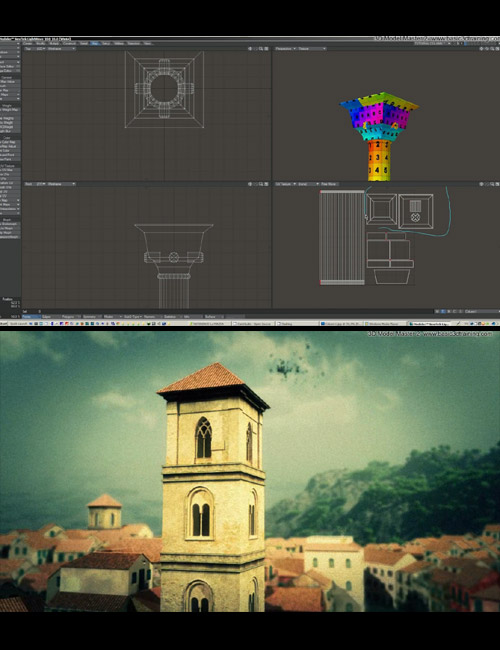Switch to the Utilities tab
500x650 pixels.
click(119, 43)
